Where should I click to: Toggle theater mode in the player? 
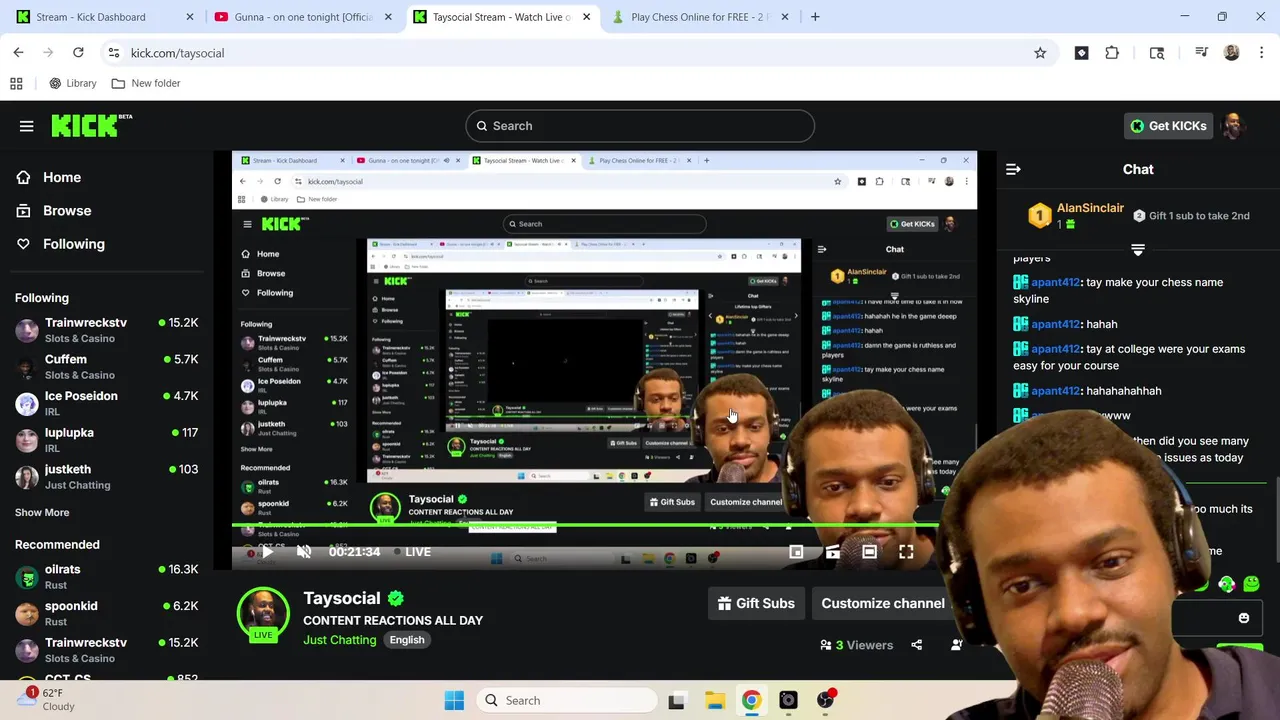pyautogui.click(x=869, y=552)
